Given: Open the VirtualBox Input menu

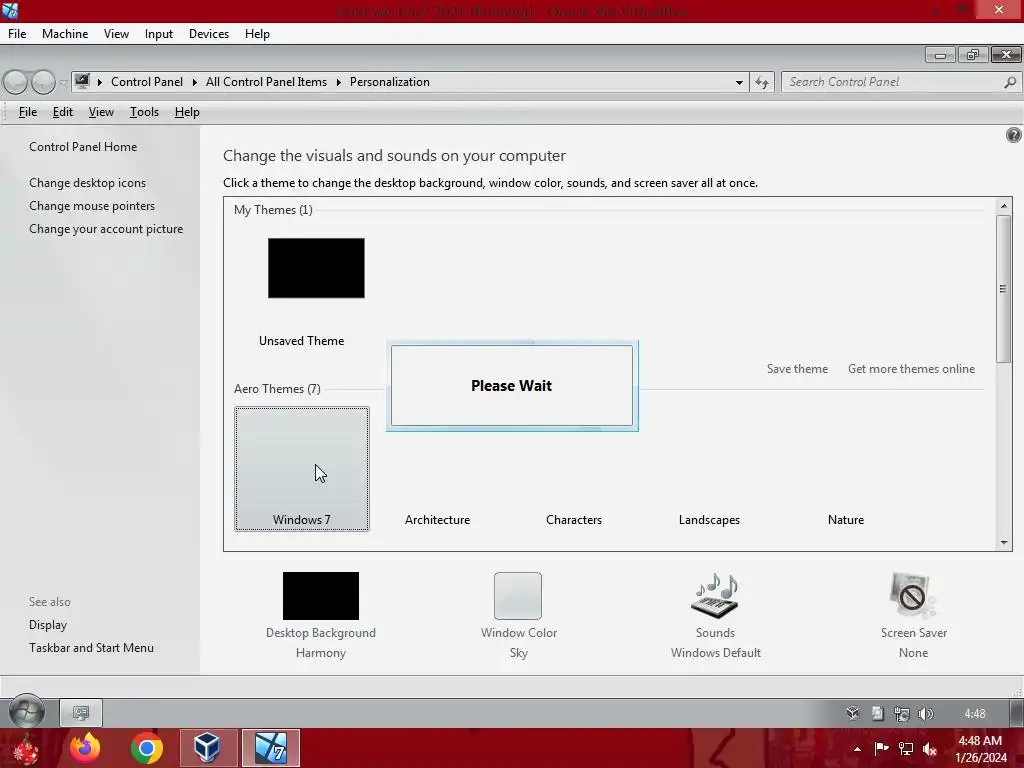Looking at the screenshot, I should click(x=159, y=34).
